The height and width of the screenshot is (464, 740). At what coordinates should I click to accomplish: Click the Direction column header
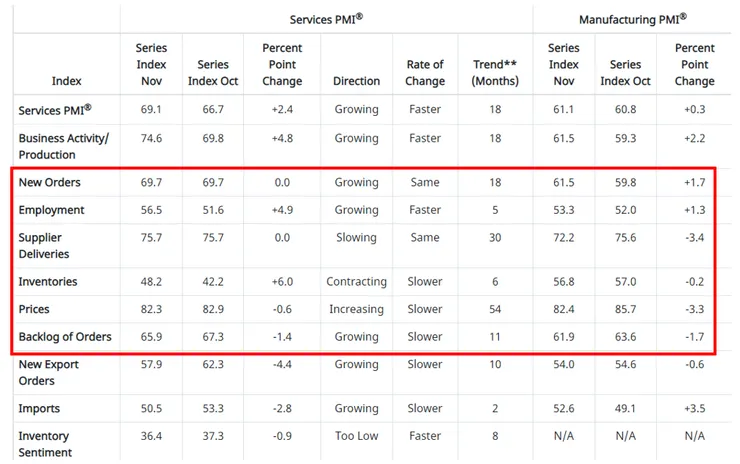click(356, 81)
